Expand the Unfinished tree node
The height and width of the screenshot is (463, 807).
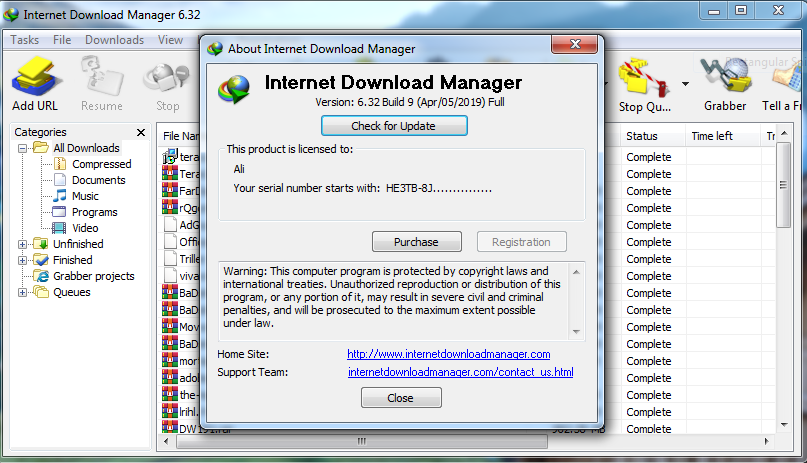(22, 244)
